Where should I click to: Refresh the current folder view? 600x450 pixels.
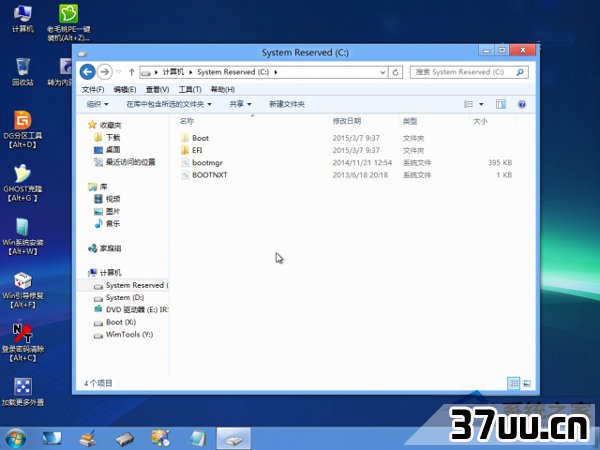pyautogui.click(x=396, y=72)
